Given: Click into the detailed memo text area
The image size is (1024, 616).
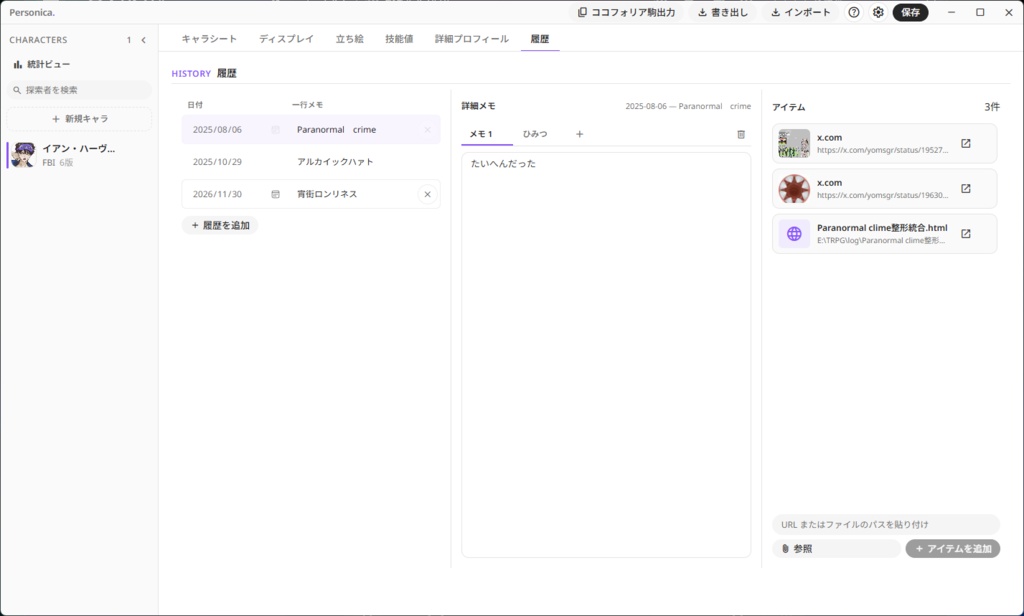Looking at the screenshot, I should tap(606, 355).
